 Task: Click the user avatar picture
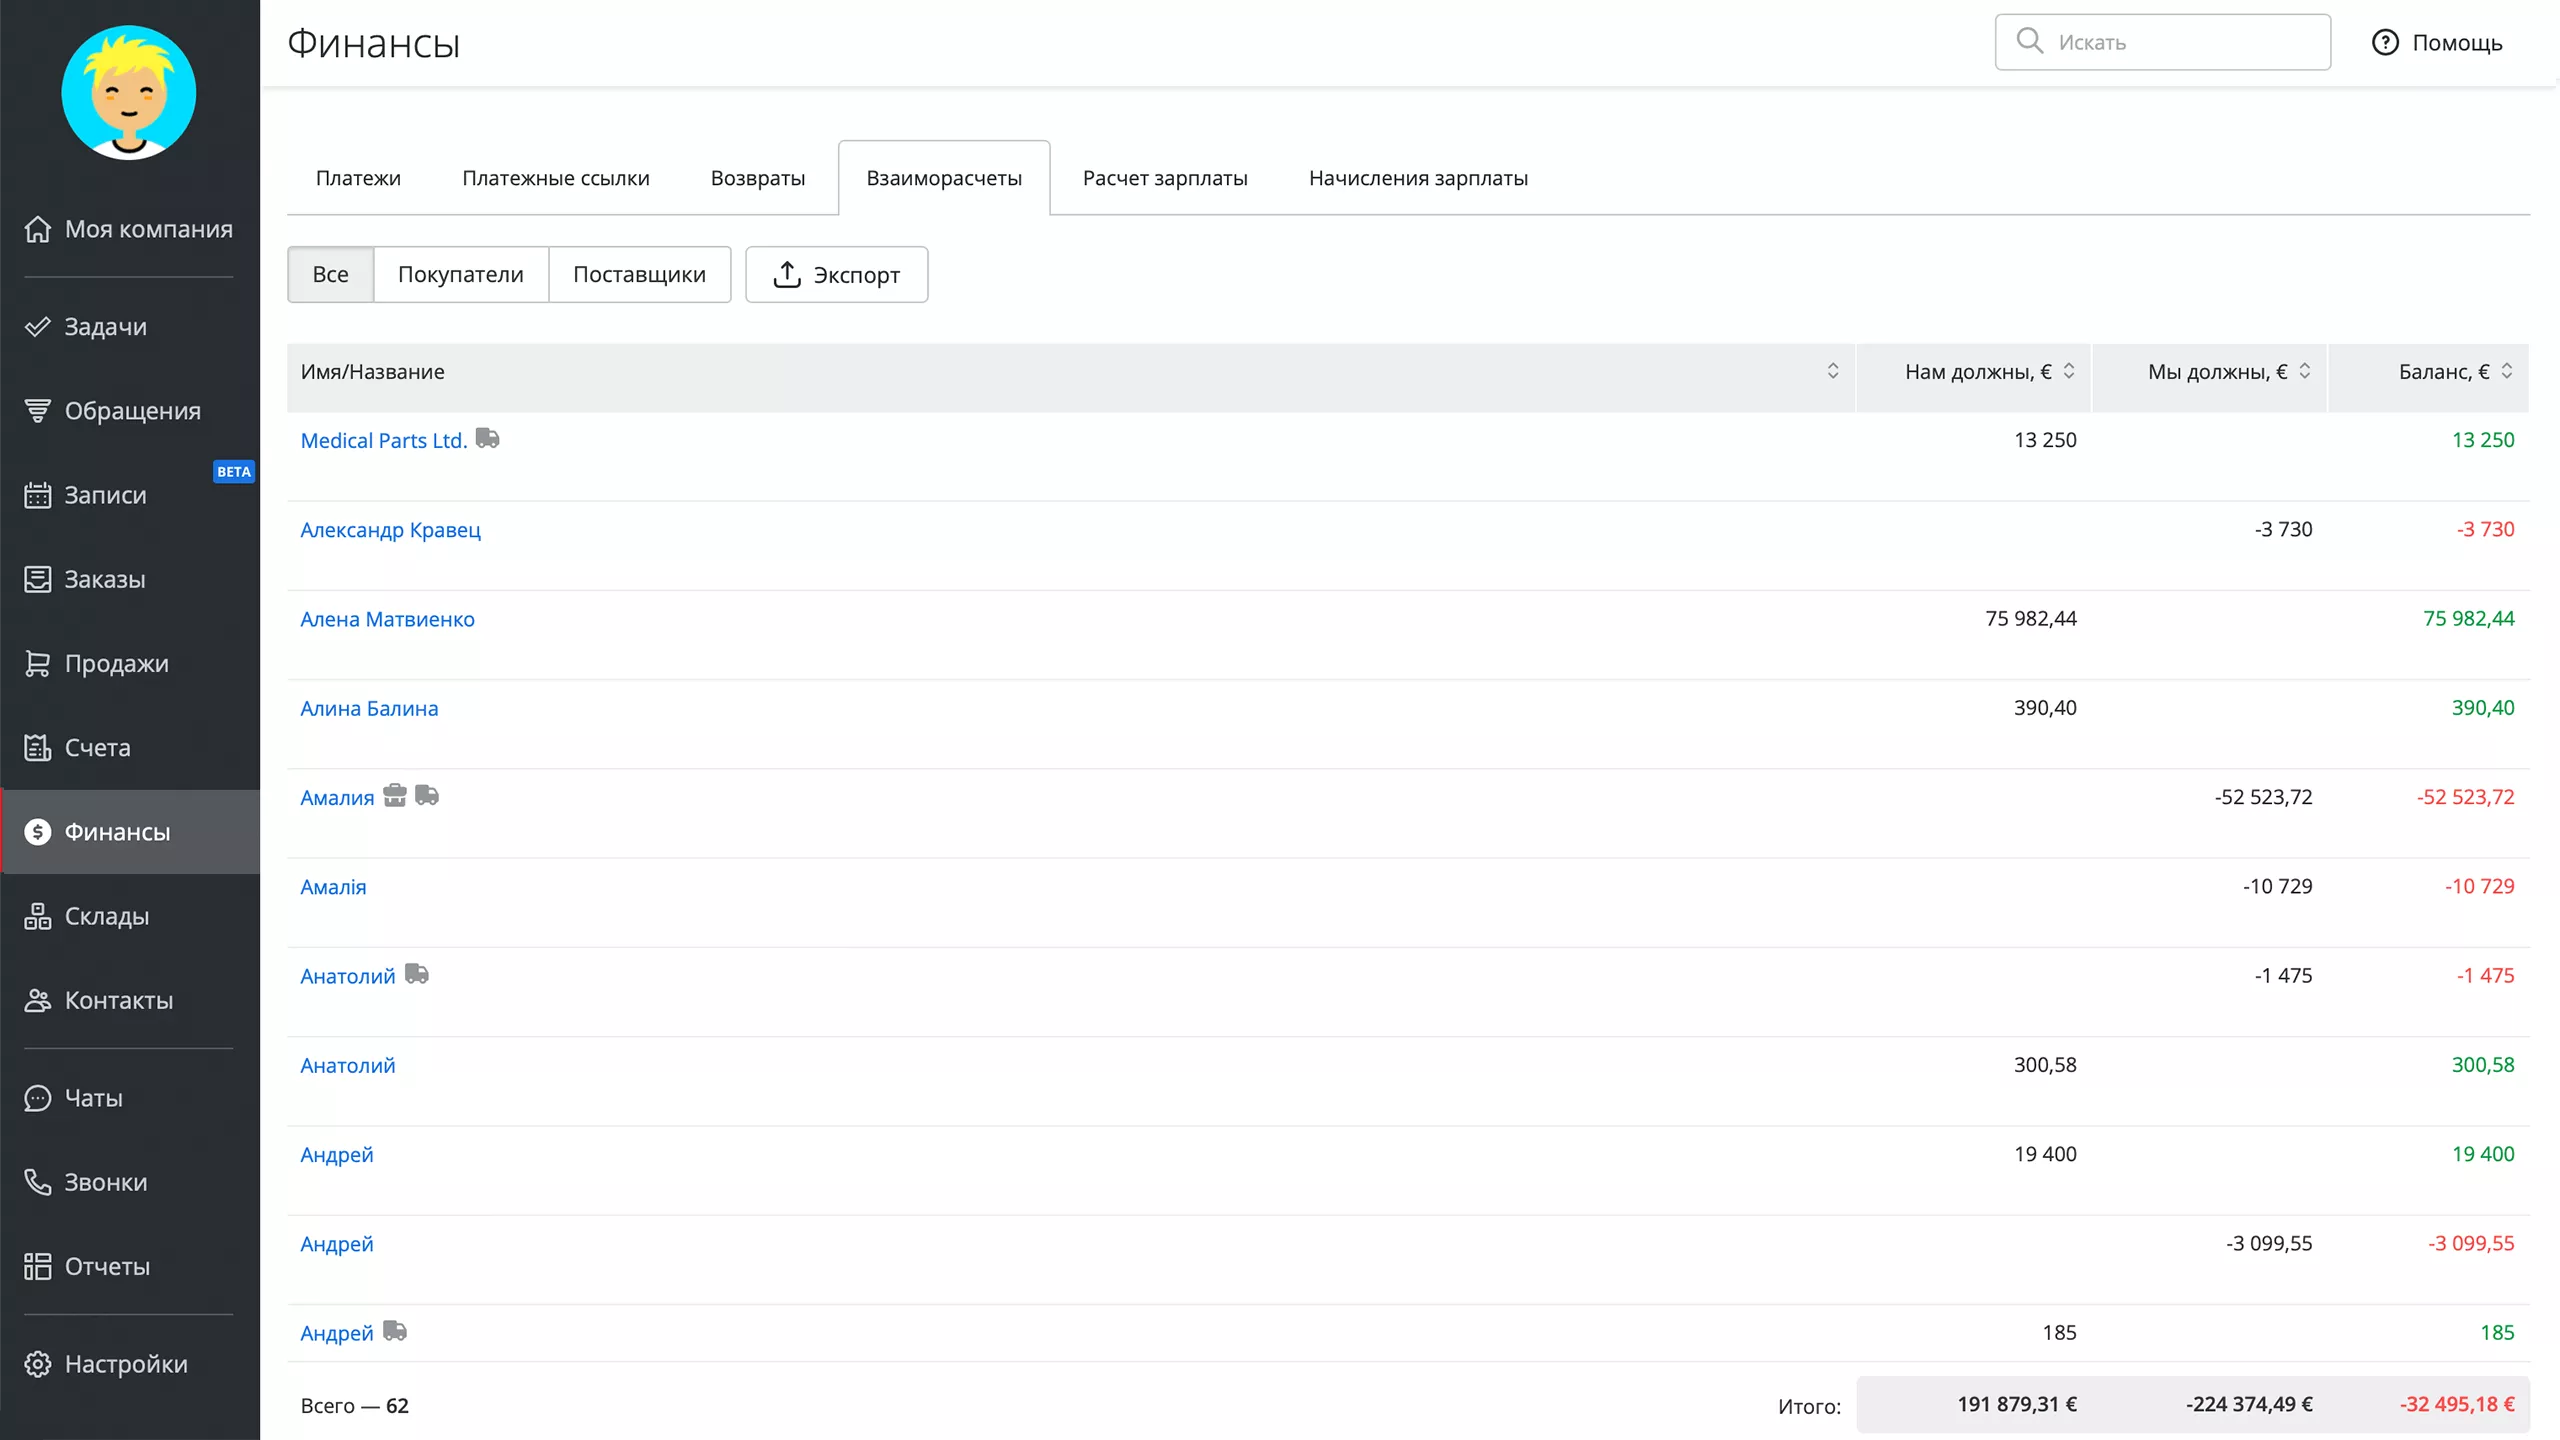tap(129, 93)
